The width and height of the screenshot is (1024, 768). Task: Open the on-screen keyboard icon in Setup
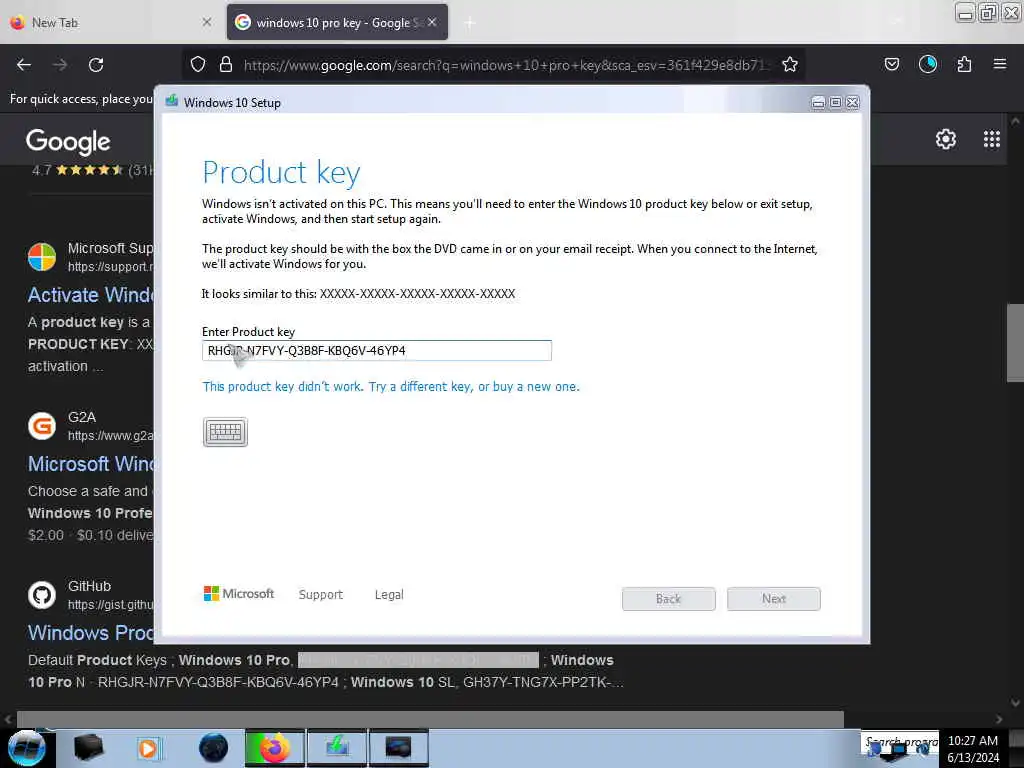point(225,432)
